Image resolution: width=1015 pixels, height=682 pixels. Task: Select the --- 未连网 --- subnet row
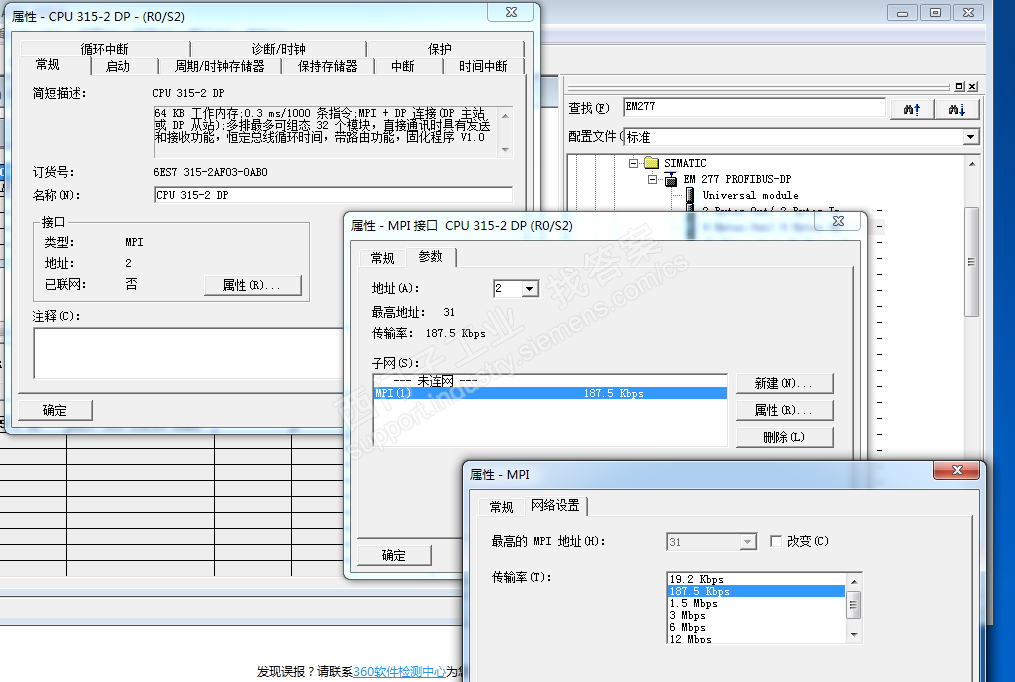(x=550, y=381)
